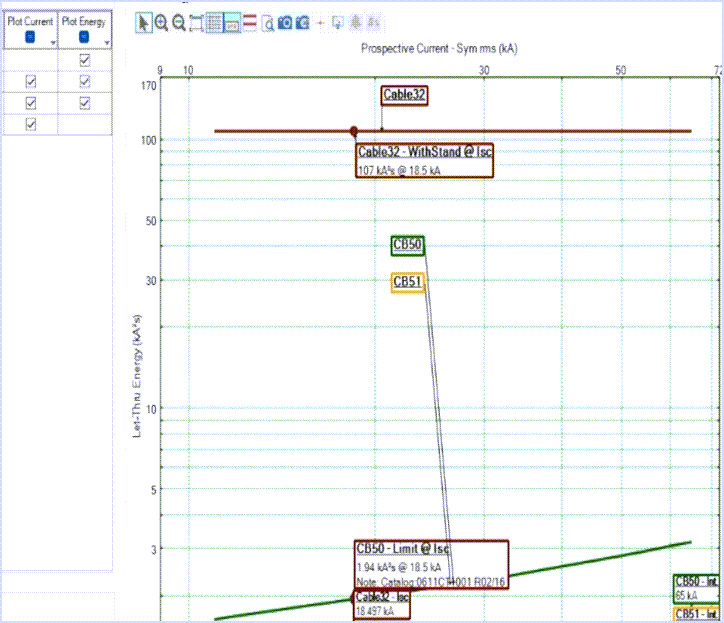Toggle the plot grid lines icon

214,22
